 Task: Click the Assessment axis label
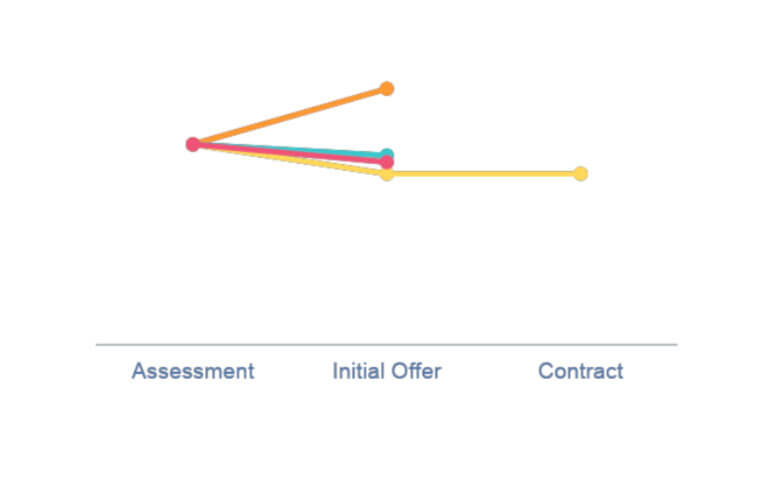pos(193,371)
